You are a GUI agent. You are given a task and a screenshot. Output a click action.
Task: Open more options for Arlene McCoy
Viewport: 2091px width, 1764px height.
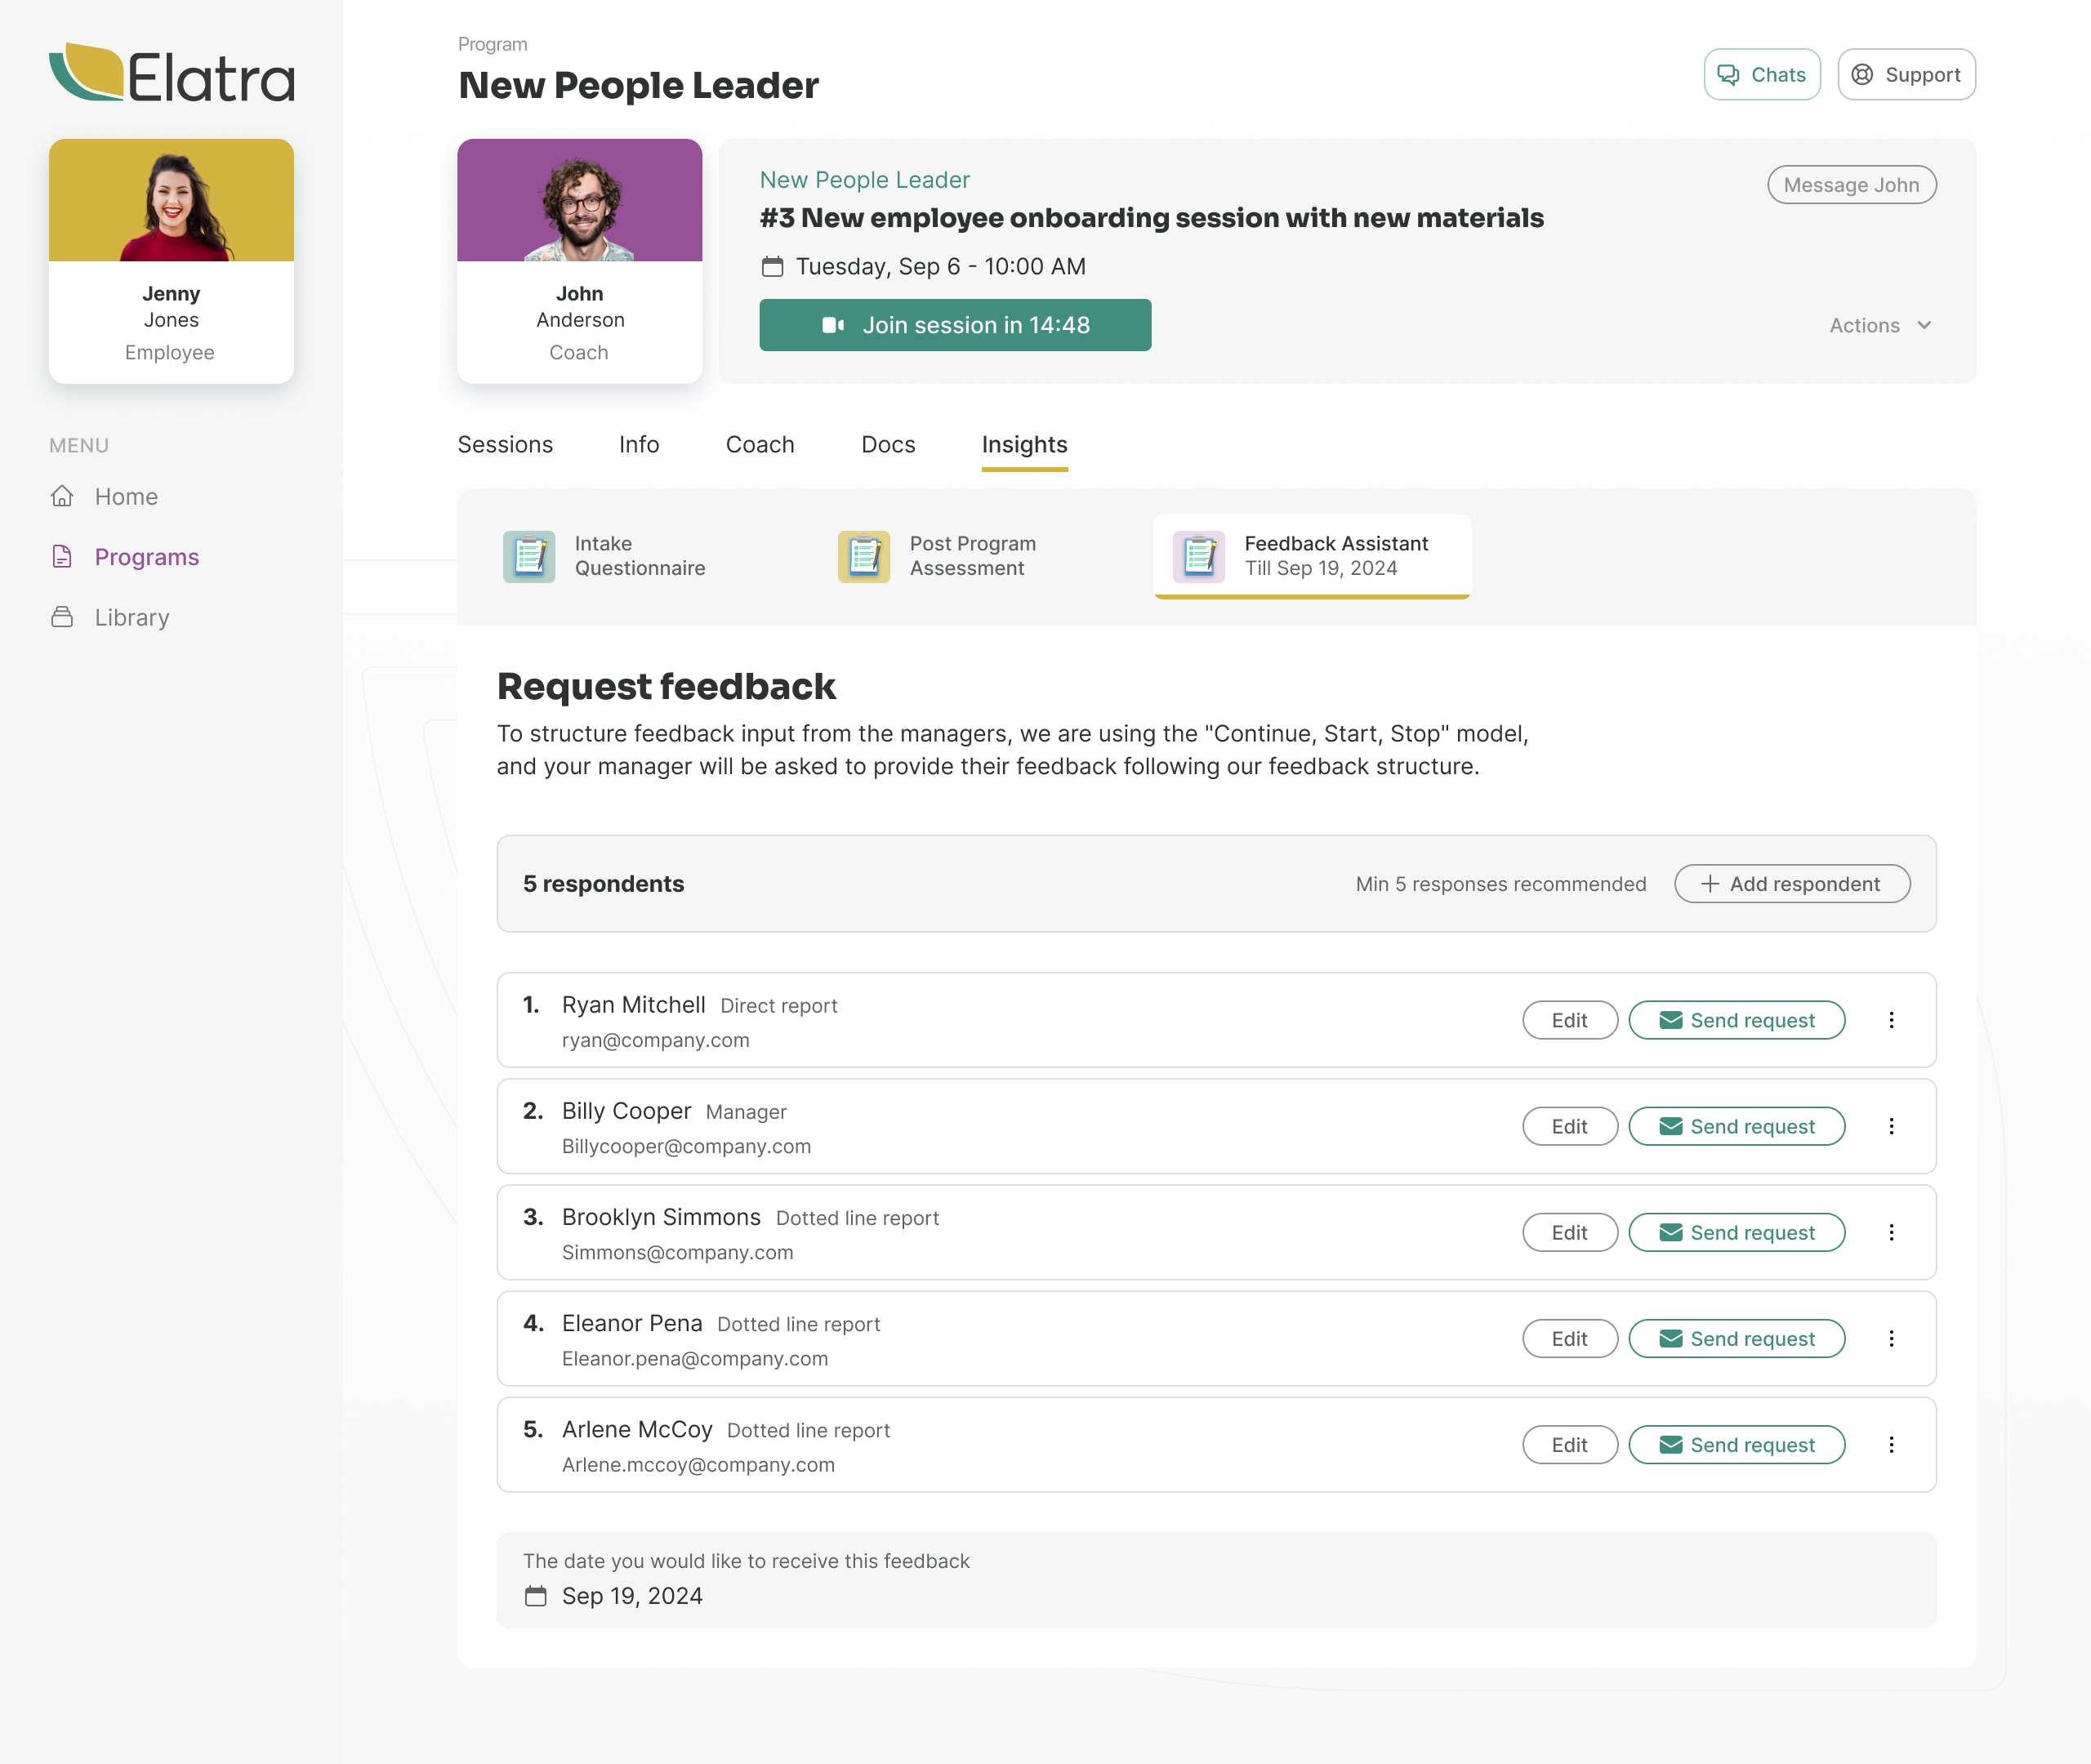pos(1891,1445)
